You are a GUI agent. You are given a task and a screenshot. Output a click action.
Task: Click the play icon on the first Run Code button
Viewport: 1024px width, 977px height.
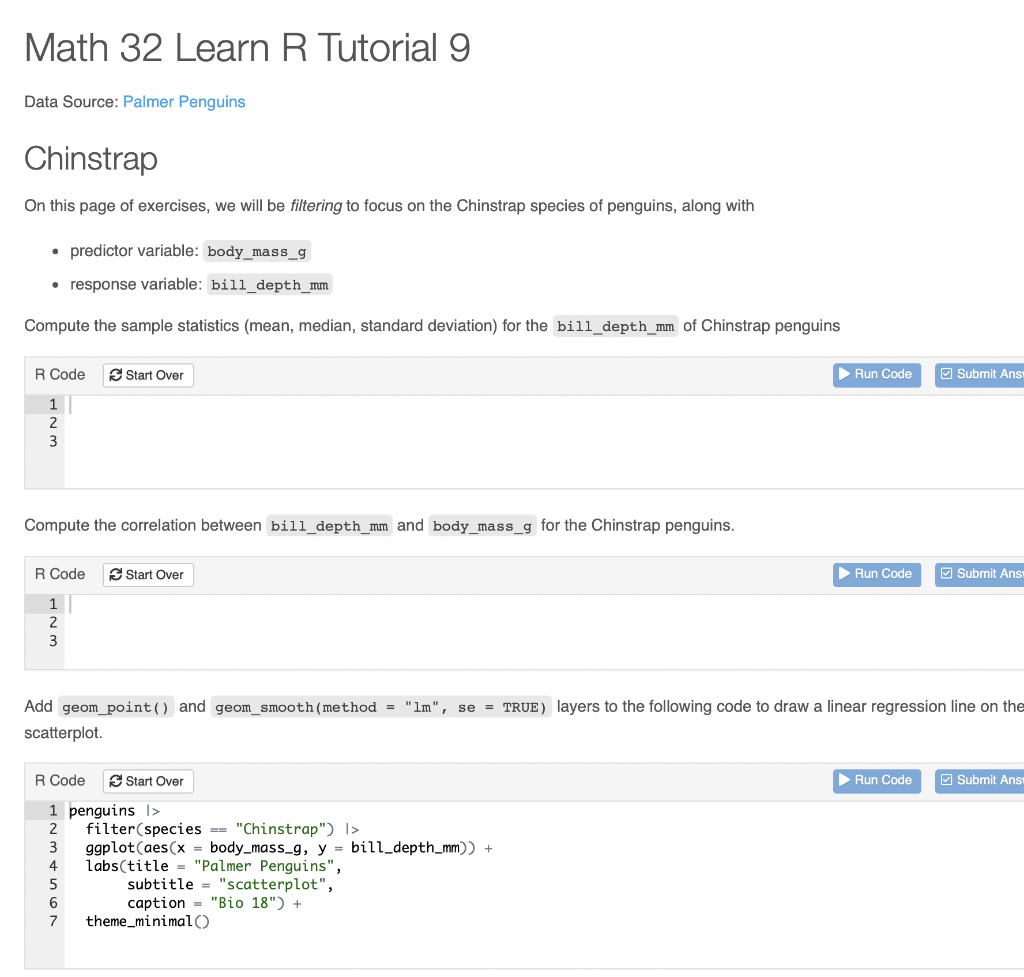point(845,375)
